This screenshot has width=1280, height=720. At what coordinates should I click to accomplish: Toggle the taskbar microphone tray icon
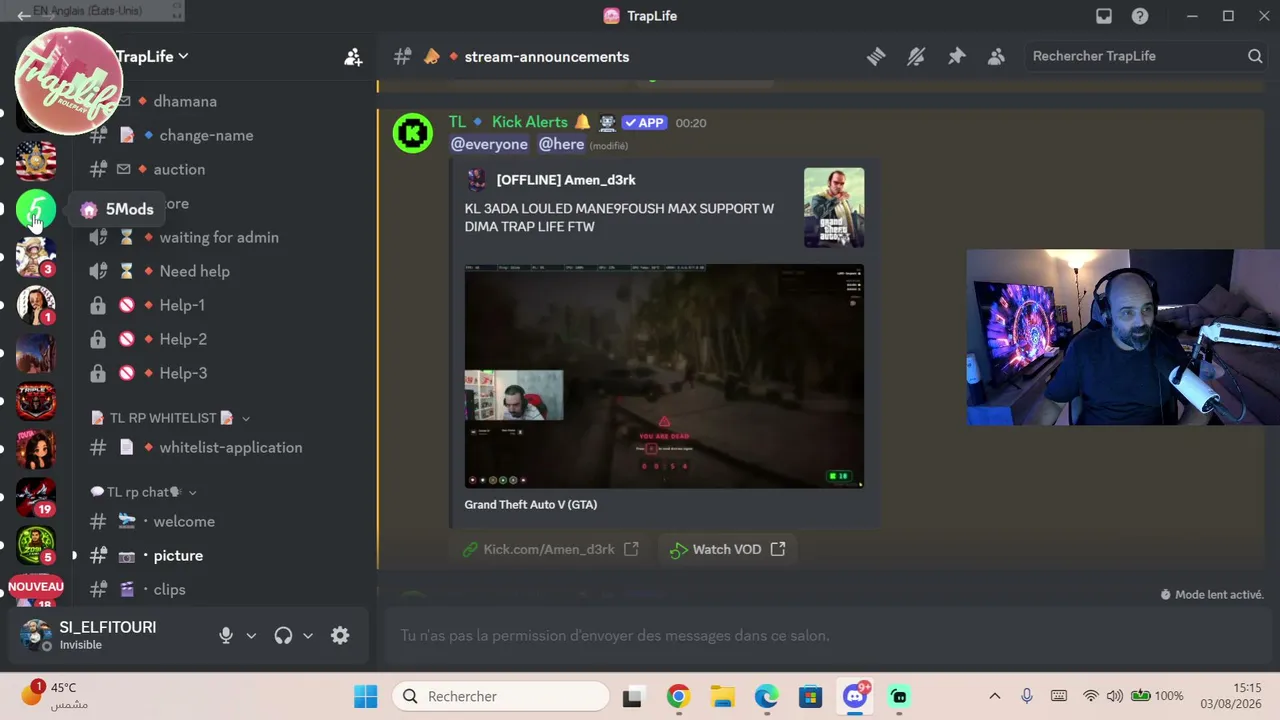pos(1027,696)
